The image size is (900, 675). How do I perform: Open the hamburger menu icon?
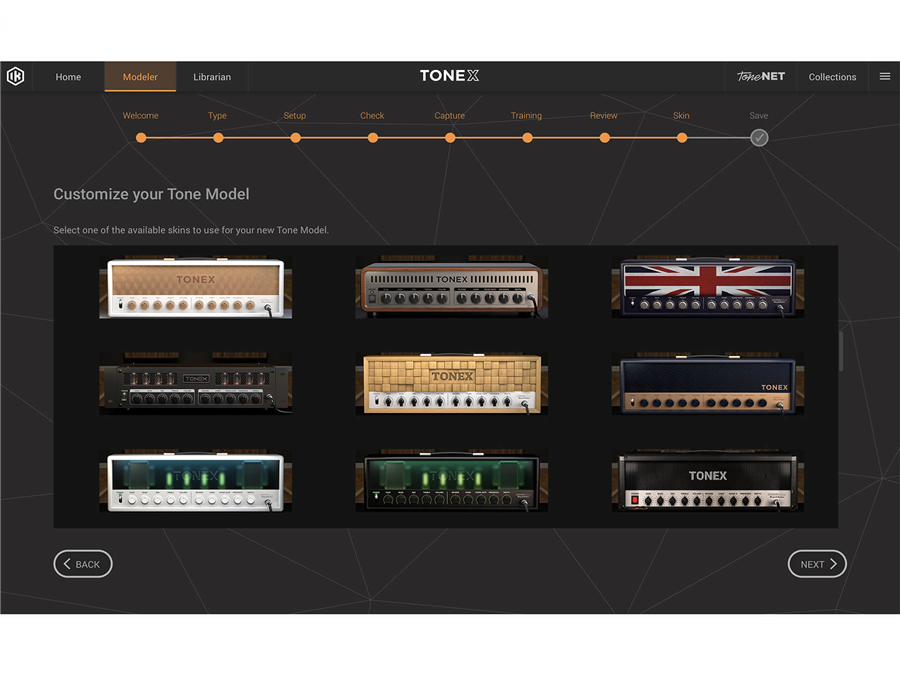[884, 77]
